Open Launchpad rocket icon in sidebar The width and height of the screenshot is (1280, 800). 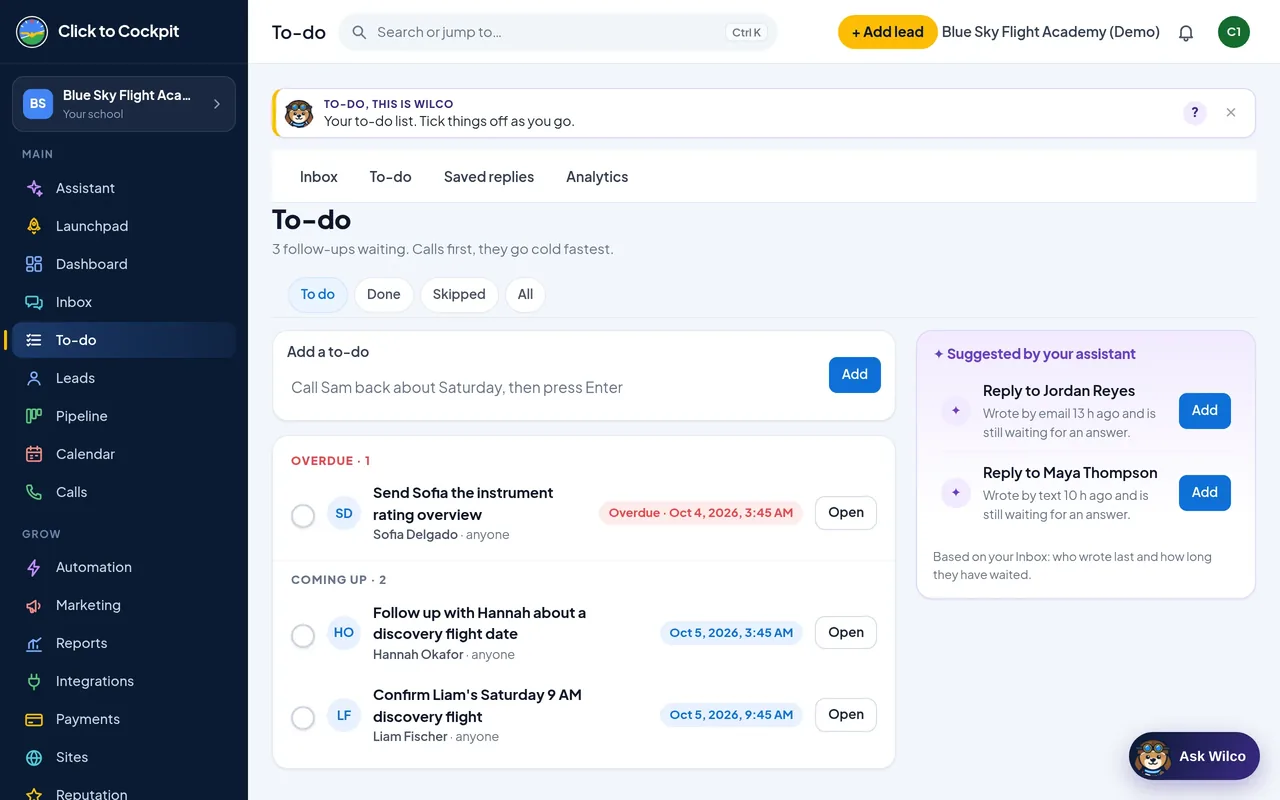(x=34, y=226)
